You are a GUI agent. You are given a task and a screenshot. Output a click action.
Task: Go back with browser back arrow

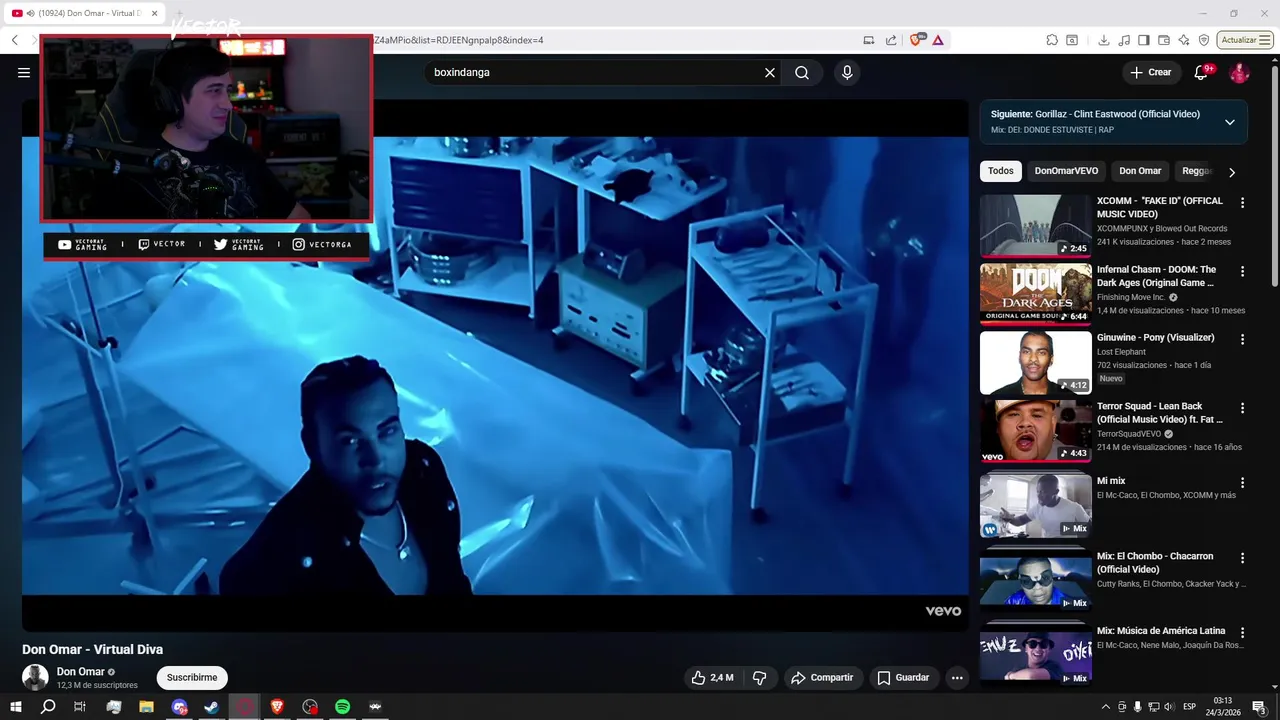click(15, 40)
